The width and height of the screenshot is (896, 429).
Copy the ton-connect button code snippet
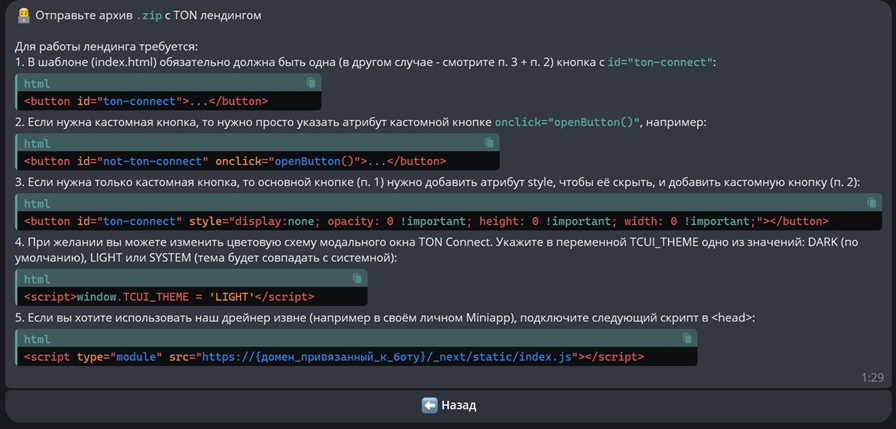pos(311,83)
